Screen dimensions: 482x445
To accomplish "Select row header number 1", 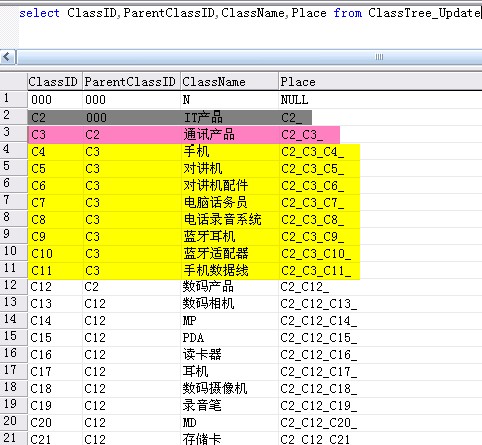I will coord(13,99).
